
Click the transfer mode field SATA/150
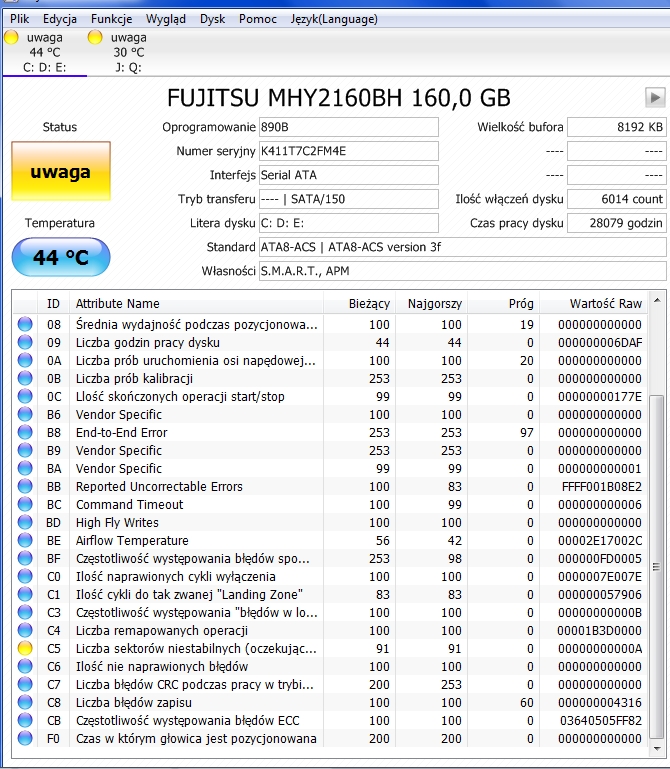[349, 199]
